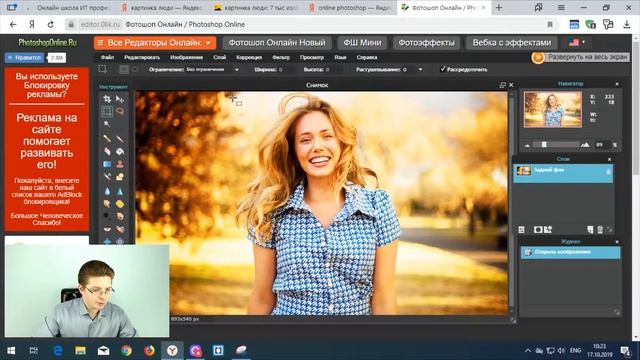Select the Magic Wand tool
This screenshot has width=640, height=360.
107,124
